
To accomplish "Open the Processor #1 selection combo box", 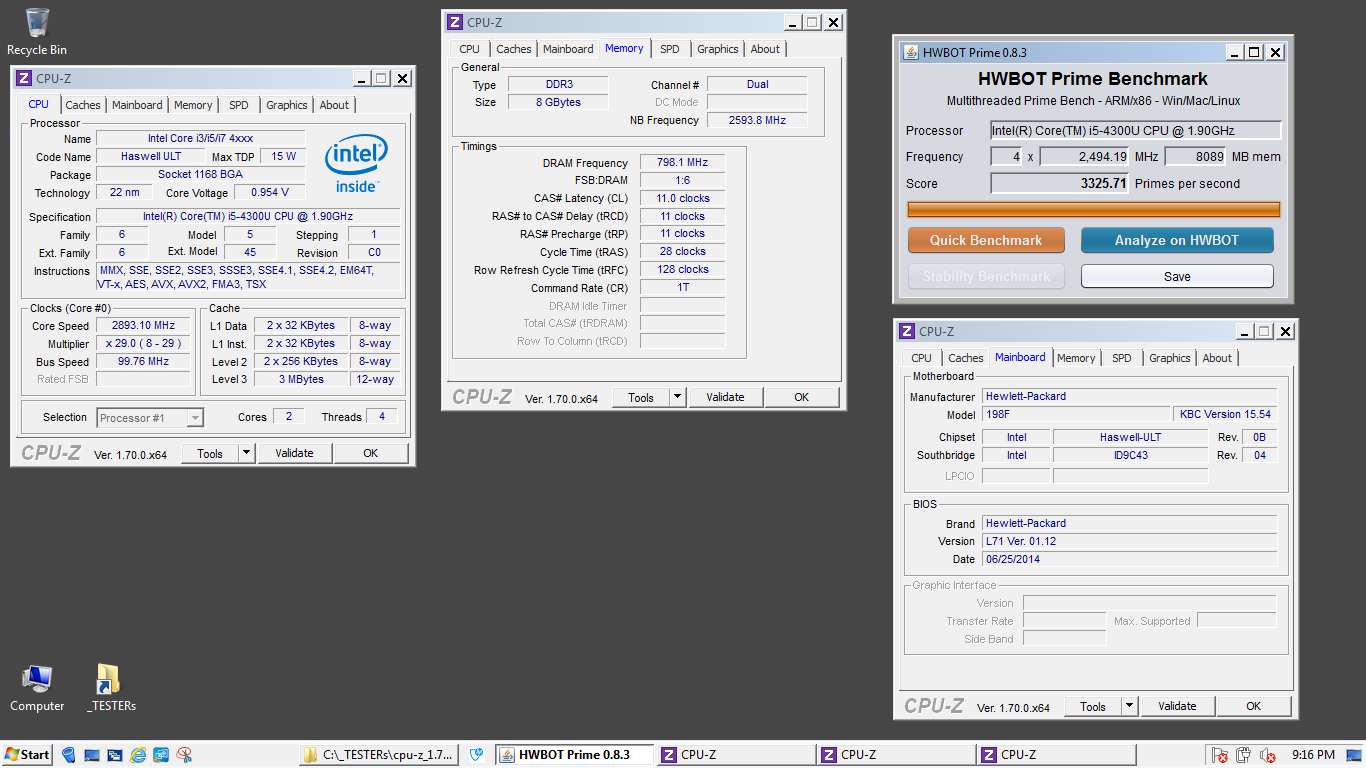I will [x=150, y=418].
